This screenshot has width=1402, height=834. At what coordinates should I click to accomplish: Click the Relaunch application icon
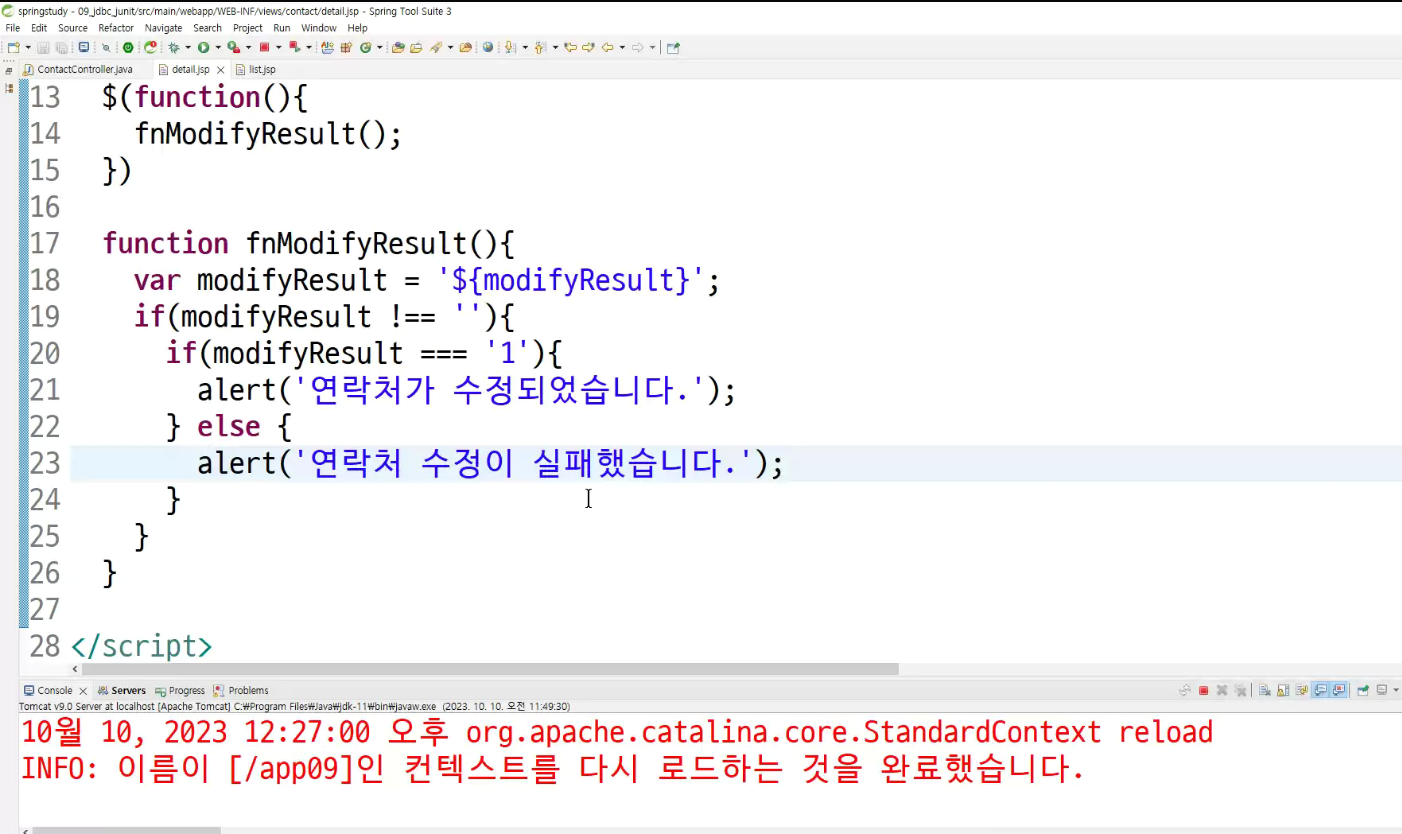click(x=150, y=47)
